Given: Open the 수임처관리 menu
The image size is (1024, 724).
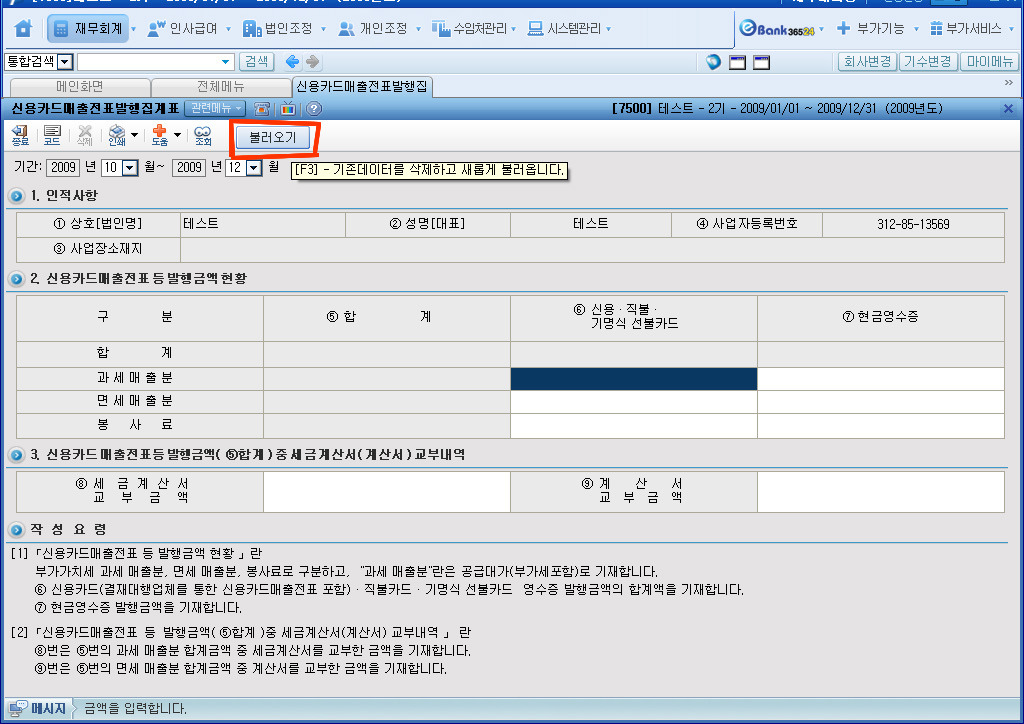Looking at the screenshot, I should coord(469,29).
